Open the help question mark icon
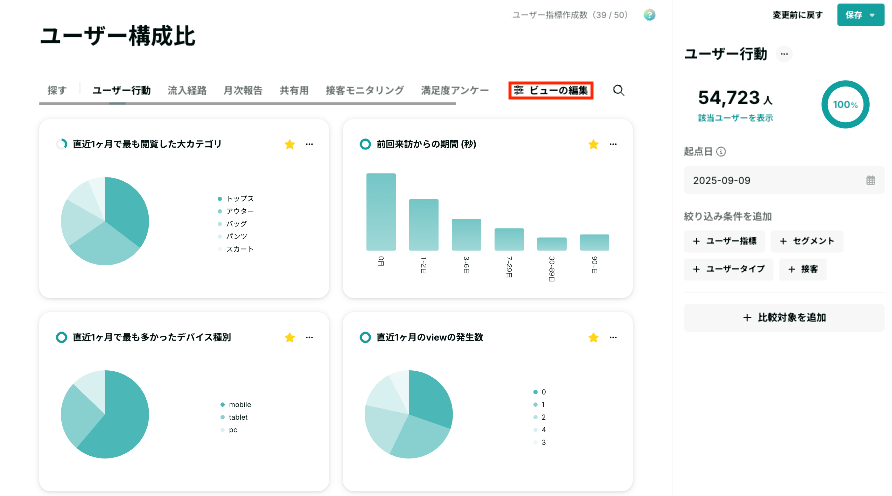This screenshot has width=892, height=496. [x=649, y=15]
